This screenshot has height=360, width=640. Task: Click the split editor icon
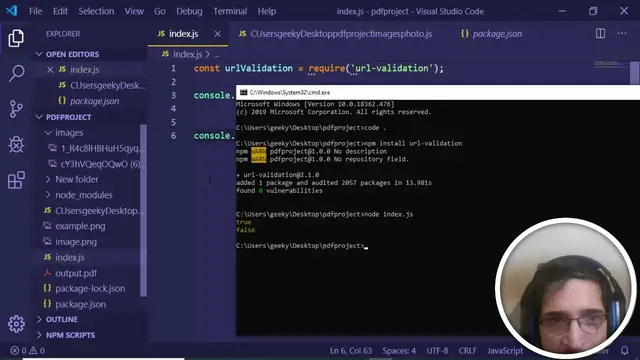tap(600, 33)
